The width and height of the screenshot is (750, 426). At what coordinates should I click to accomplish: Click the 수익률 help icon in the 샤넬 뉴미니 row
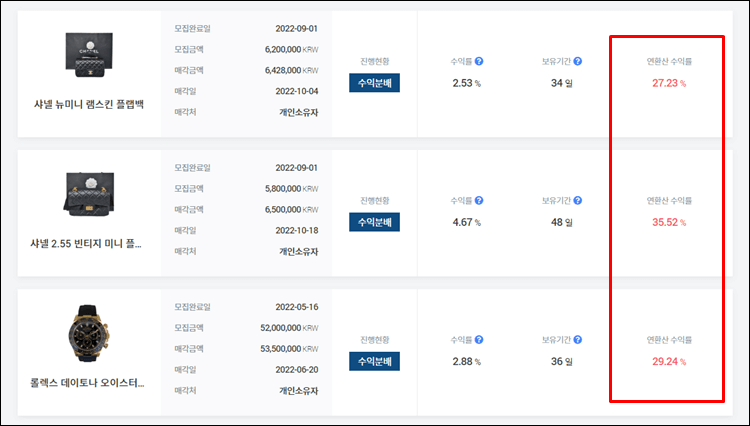click(479, 61)
